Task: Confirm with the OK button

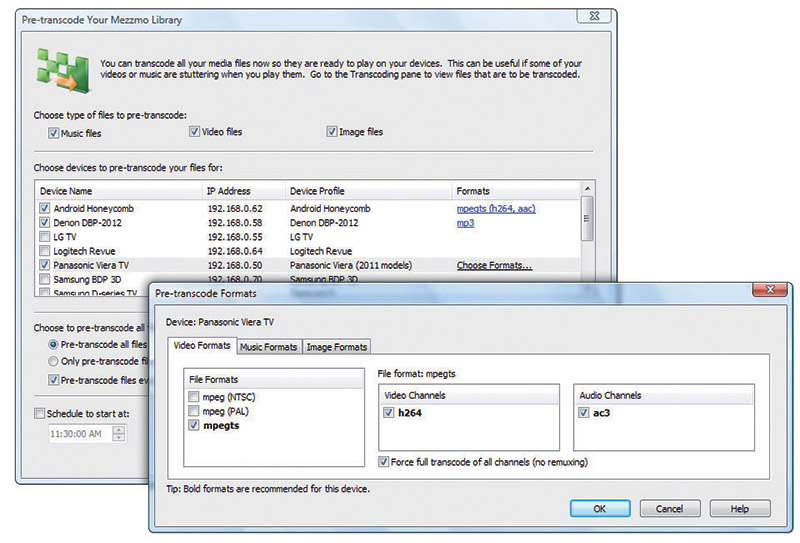Action: pyautogui.click(x=600, y=509)
